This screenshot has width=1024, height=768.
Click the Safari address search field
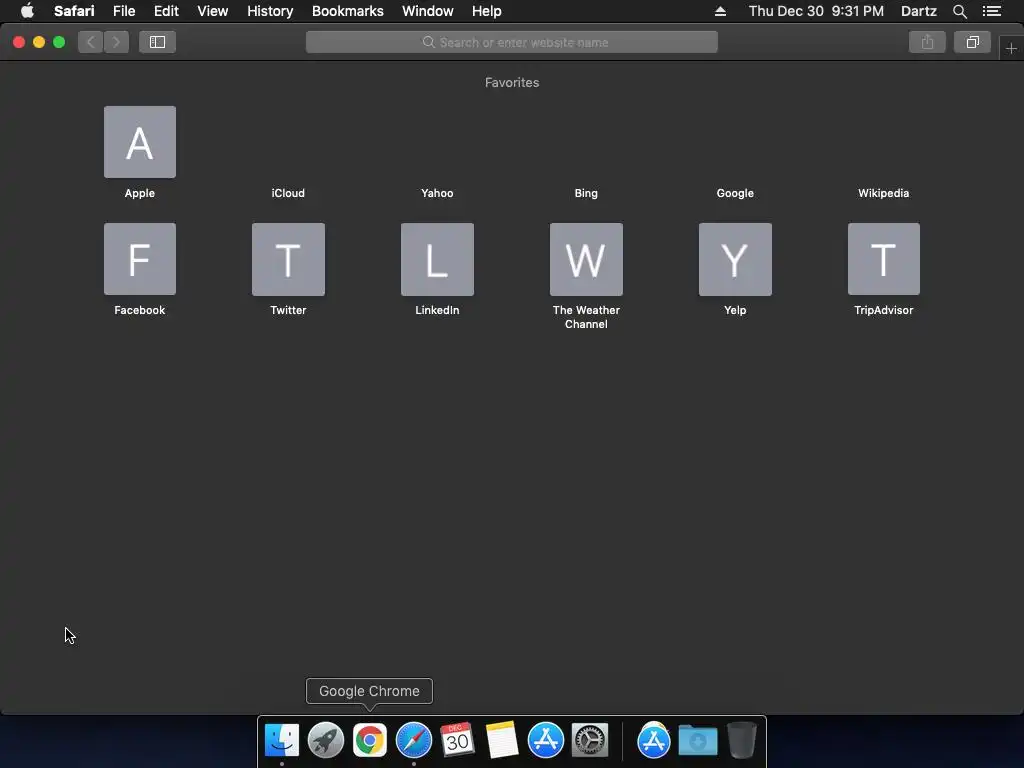(x=512, y=42)
